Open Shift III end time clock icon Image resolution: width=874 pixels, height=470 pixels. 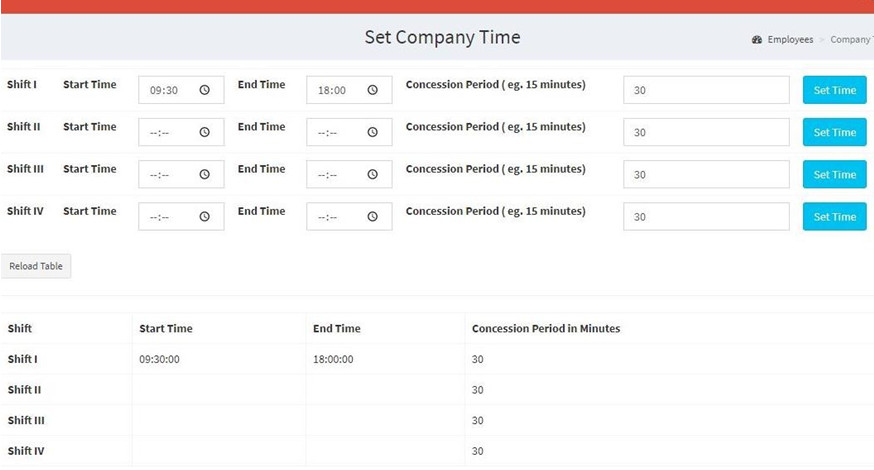click(x=372, y=175)
